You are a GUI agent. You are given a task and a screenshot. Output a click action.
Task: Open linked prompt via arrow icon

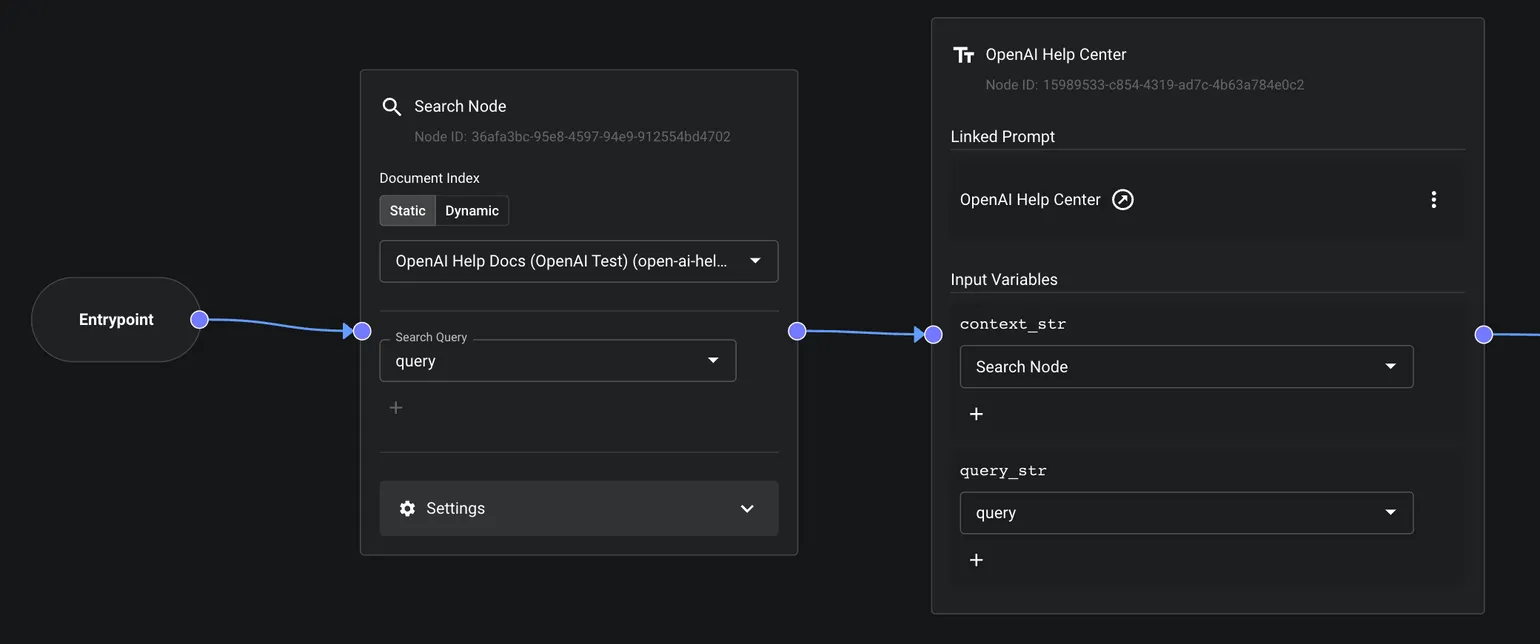coord(1123,200)
